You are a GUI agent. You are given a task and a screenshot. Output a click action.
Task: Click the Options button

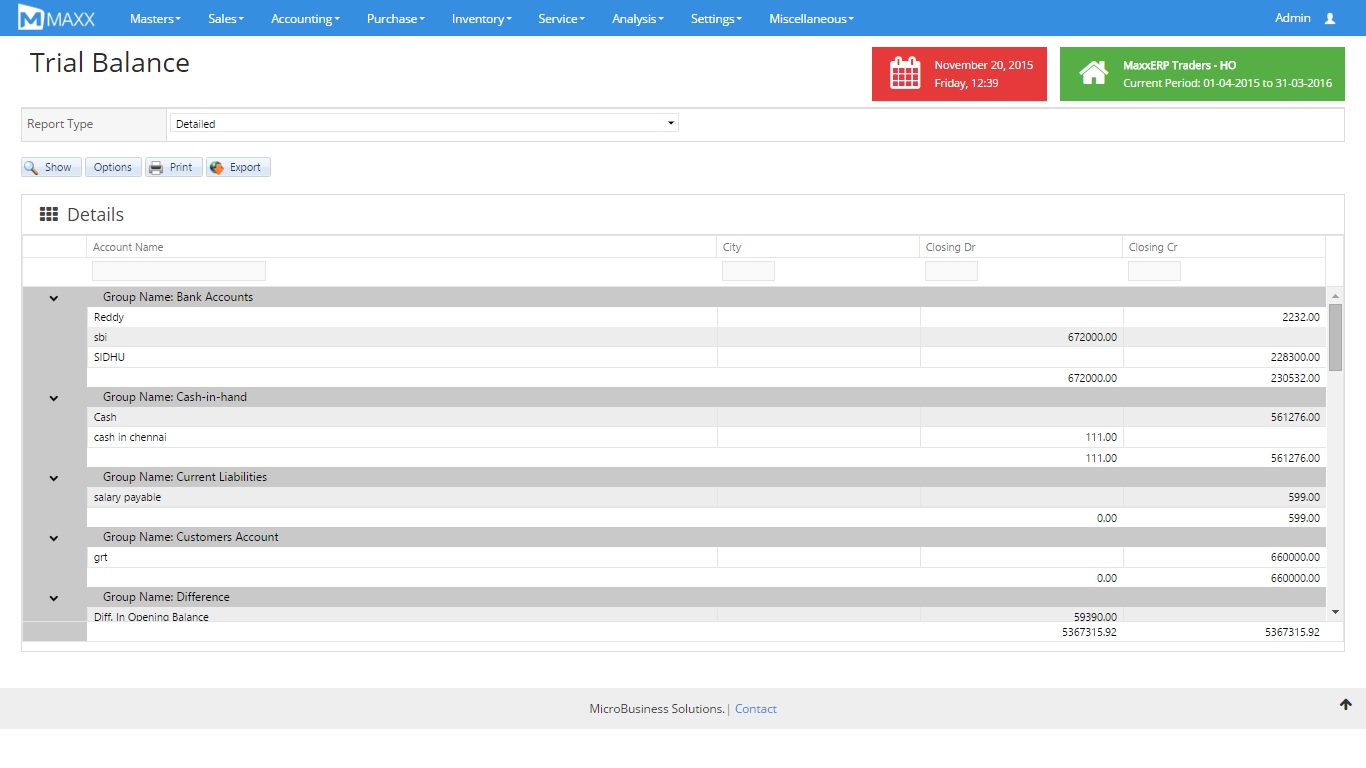click(x=113, y=167)
